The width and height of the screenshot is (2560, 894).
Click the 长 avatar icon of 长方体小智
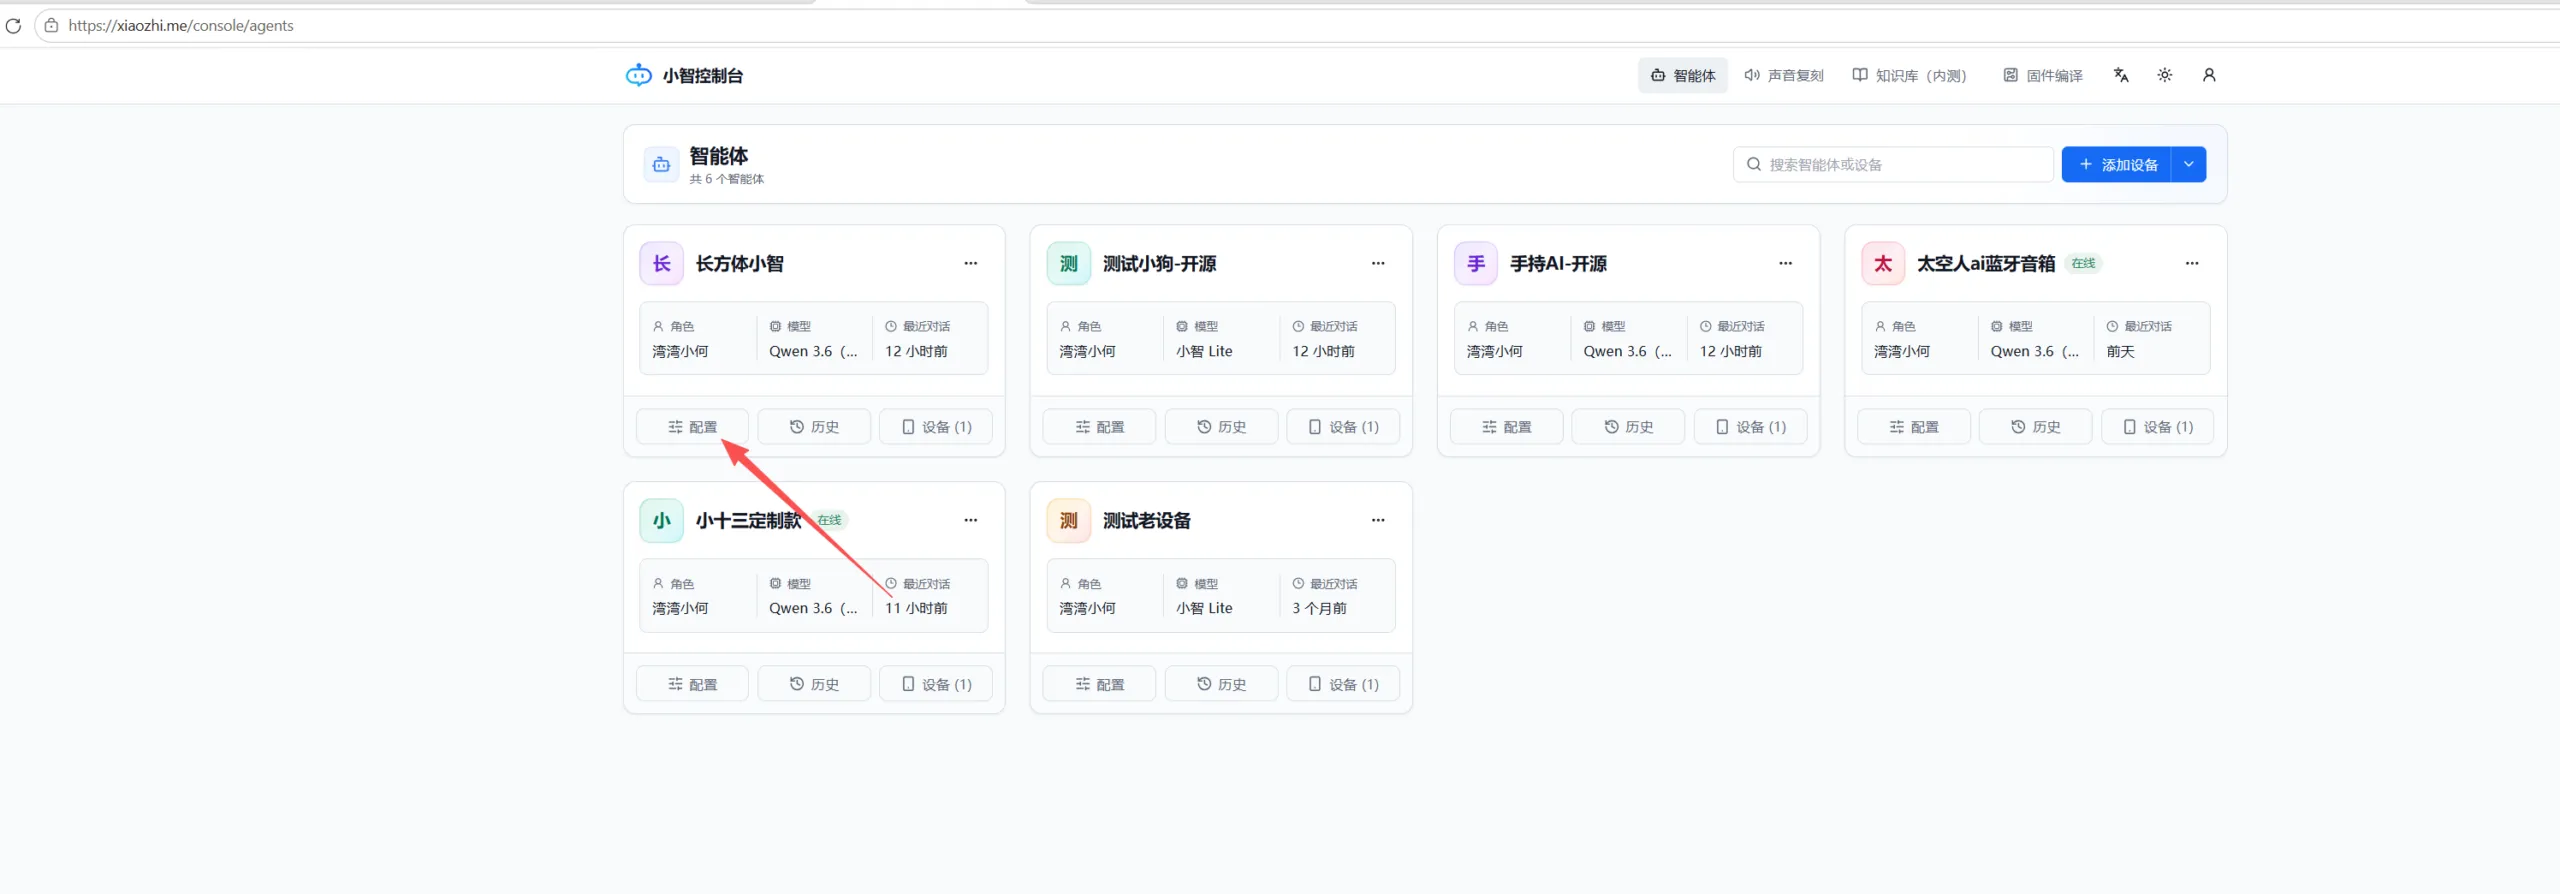661,264
